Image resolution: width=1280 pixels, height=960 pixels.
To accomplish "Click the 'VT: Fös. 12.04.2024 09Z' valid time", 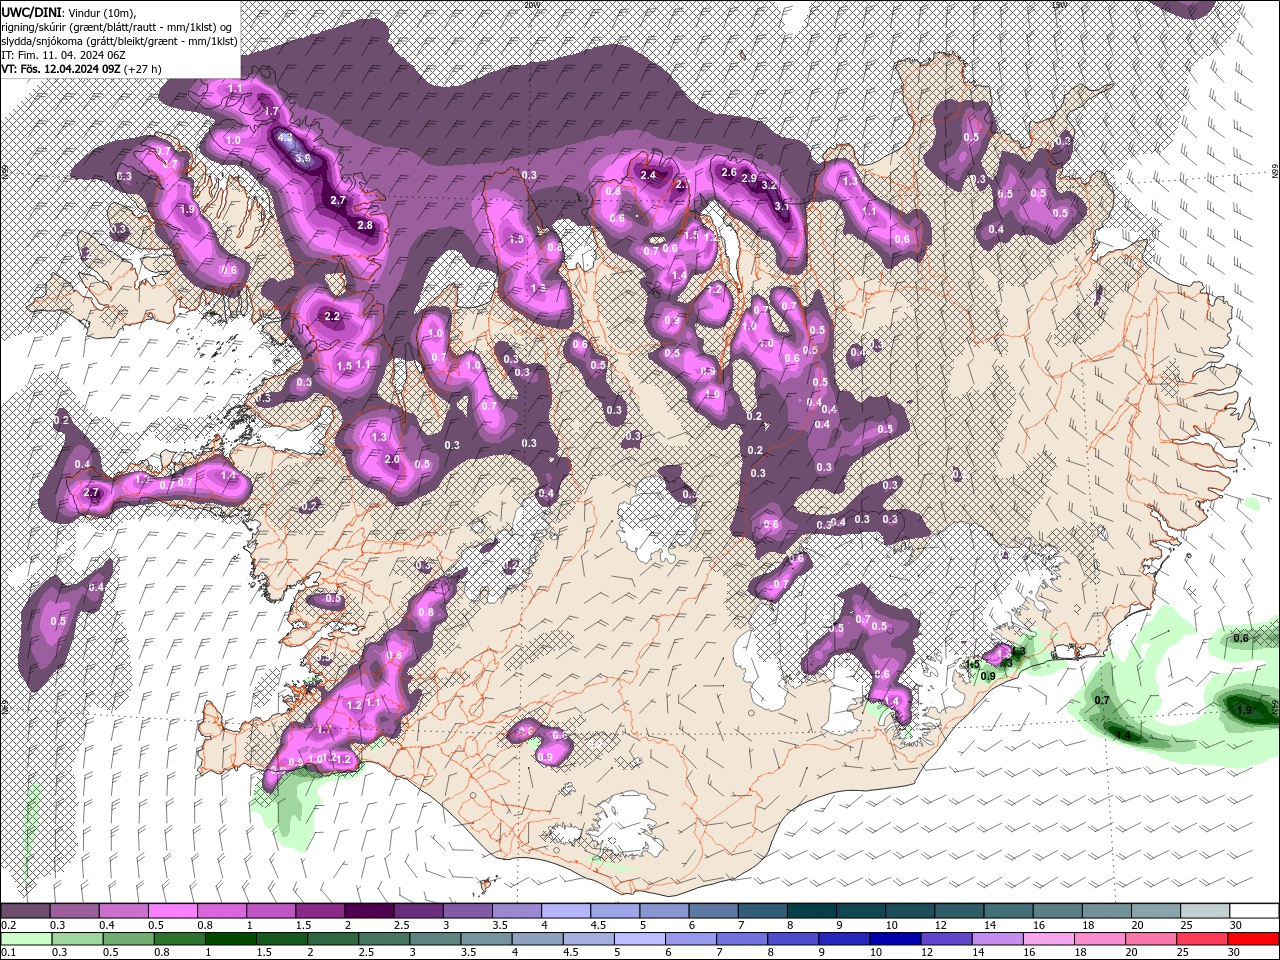I will [61, 69].
